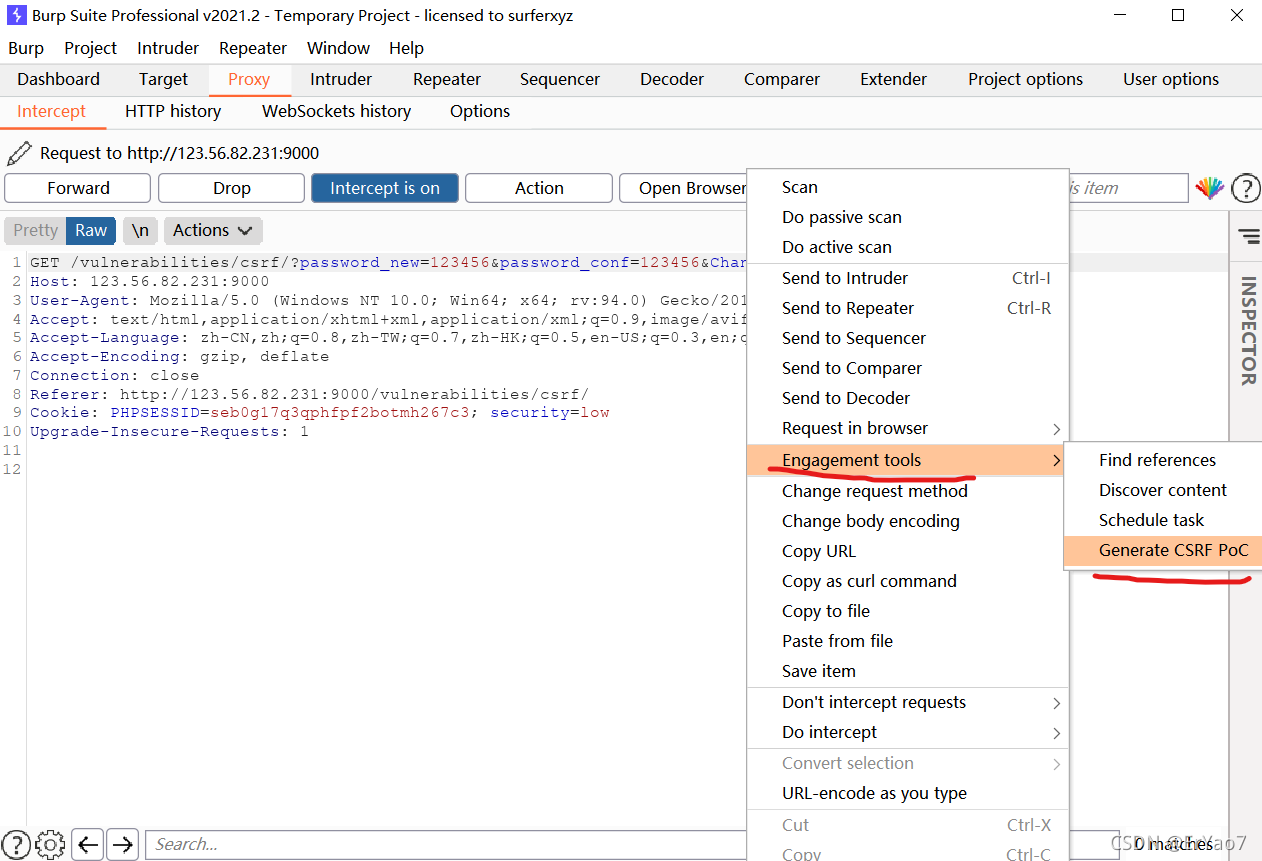Choose Do passive scan
Viewport: 1262px width, 861px height.
[x=908, y=217]
